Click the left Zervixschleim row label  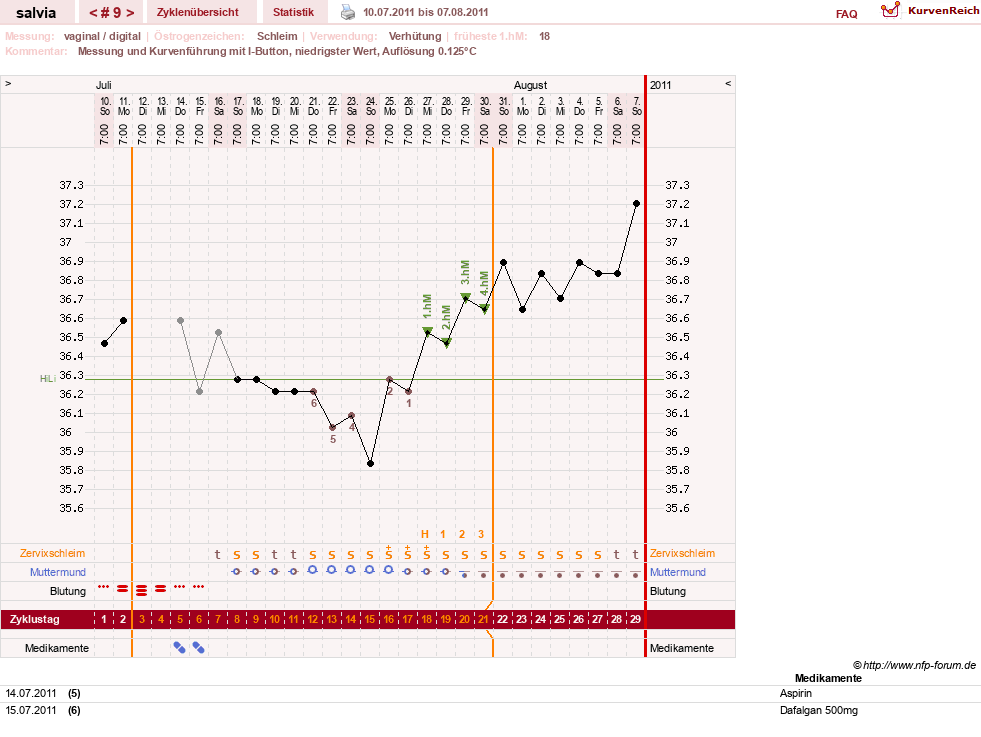click(x=53, y=553)
